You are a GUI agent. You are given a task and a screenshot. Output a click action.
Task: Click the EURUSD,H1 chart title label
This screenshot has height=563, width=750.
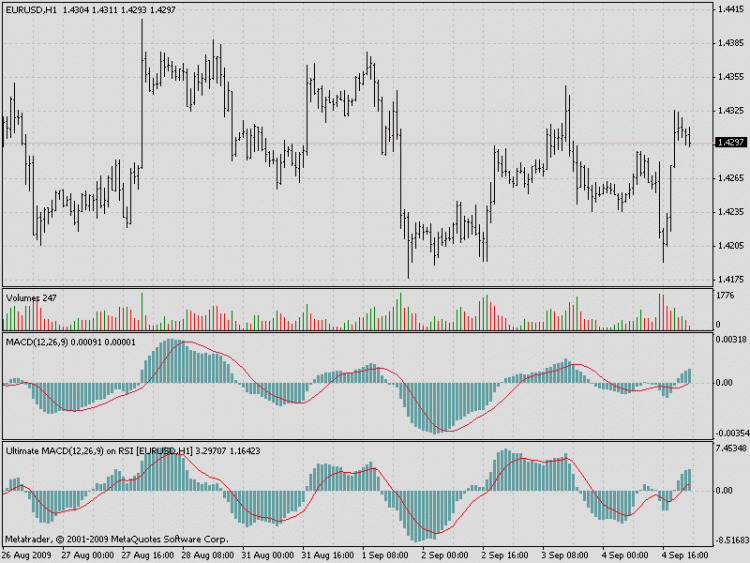click(30, 9)
